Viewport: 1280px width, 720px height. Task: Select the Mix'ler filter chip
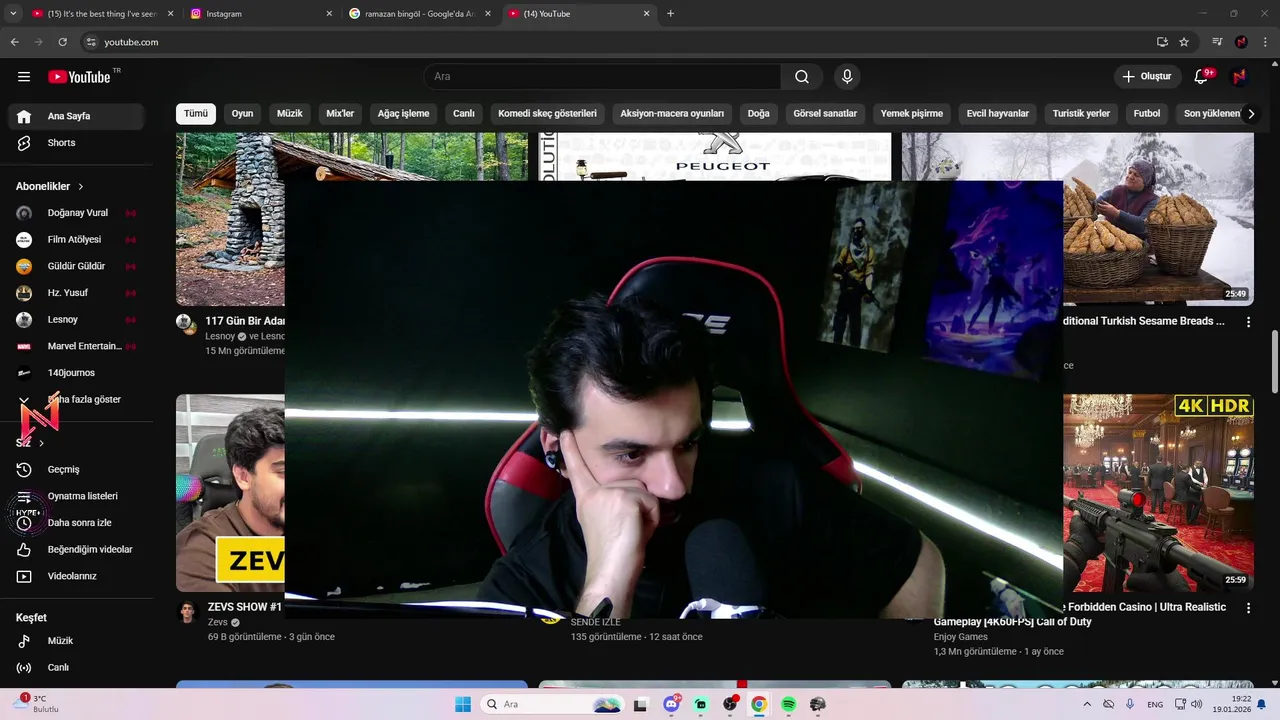point(340,114)
